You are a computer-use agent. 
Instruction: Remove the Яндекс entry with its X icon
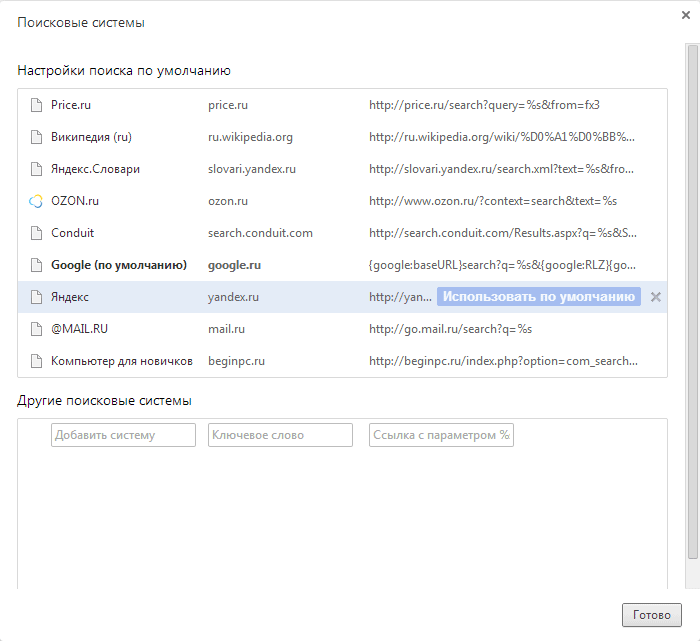(655, 297)
